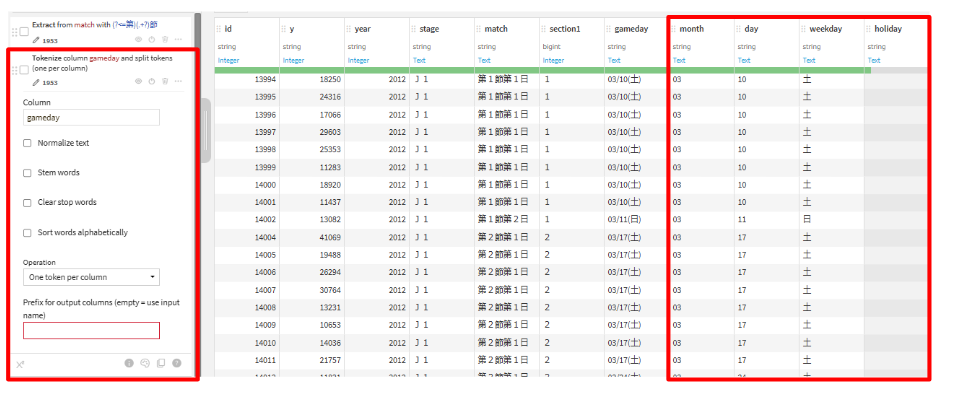Open the gameday column header menu
Viewport: 955px width, 394px height.
point(631,29)
